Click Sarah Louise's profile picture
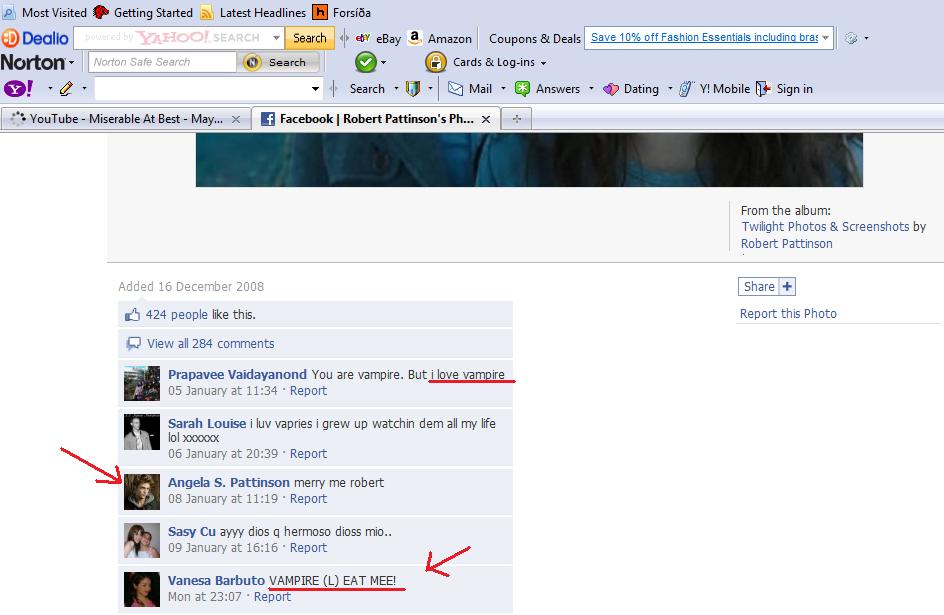Screen dimensions: 944x615 141,432
